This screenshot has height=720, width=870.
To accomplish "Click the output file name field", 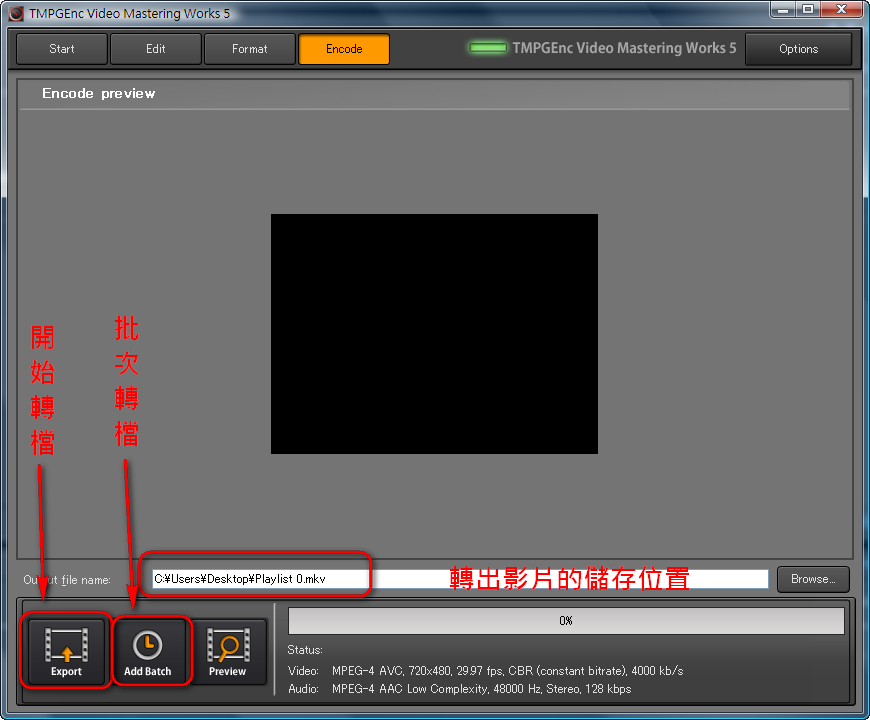I will coord(460,579).
